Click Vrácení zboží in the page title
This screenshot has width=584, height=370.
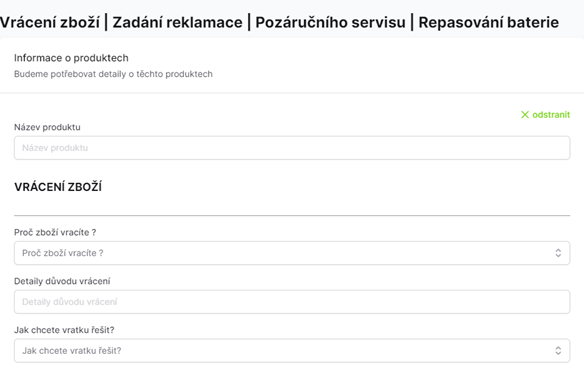coord(50,22)
